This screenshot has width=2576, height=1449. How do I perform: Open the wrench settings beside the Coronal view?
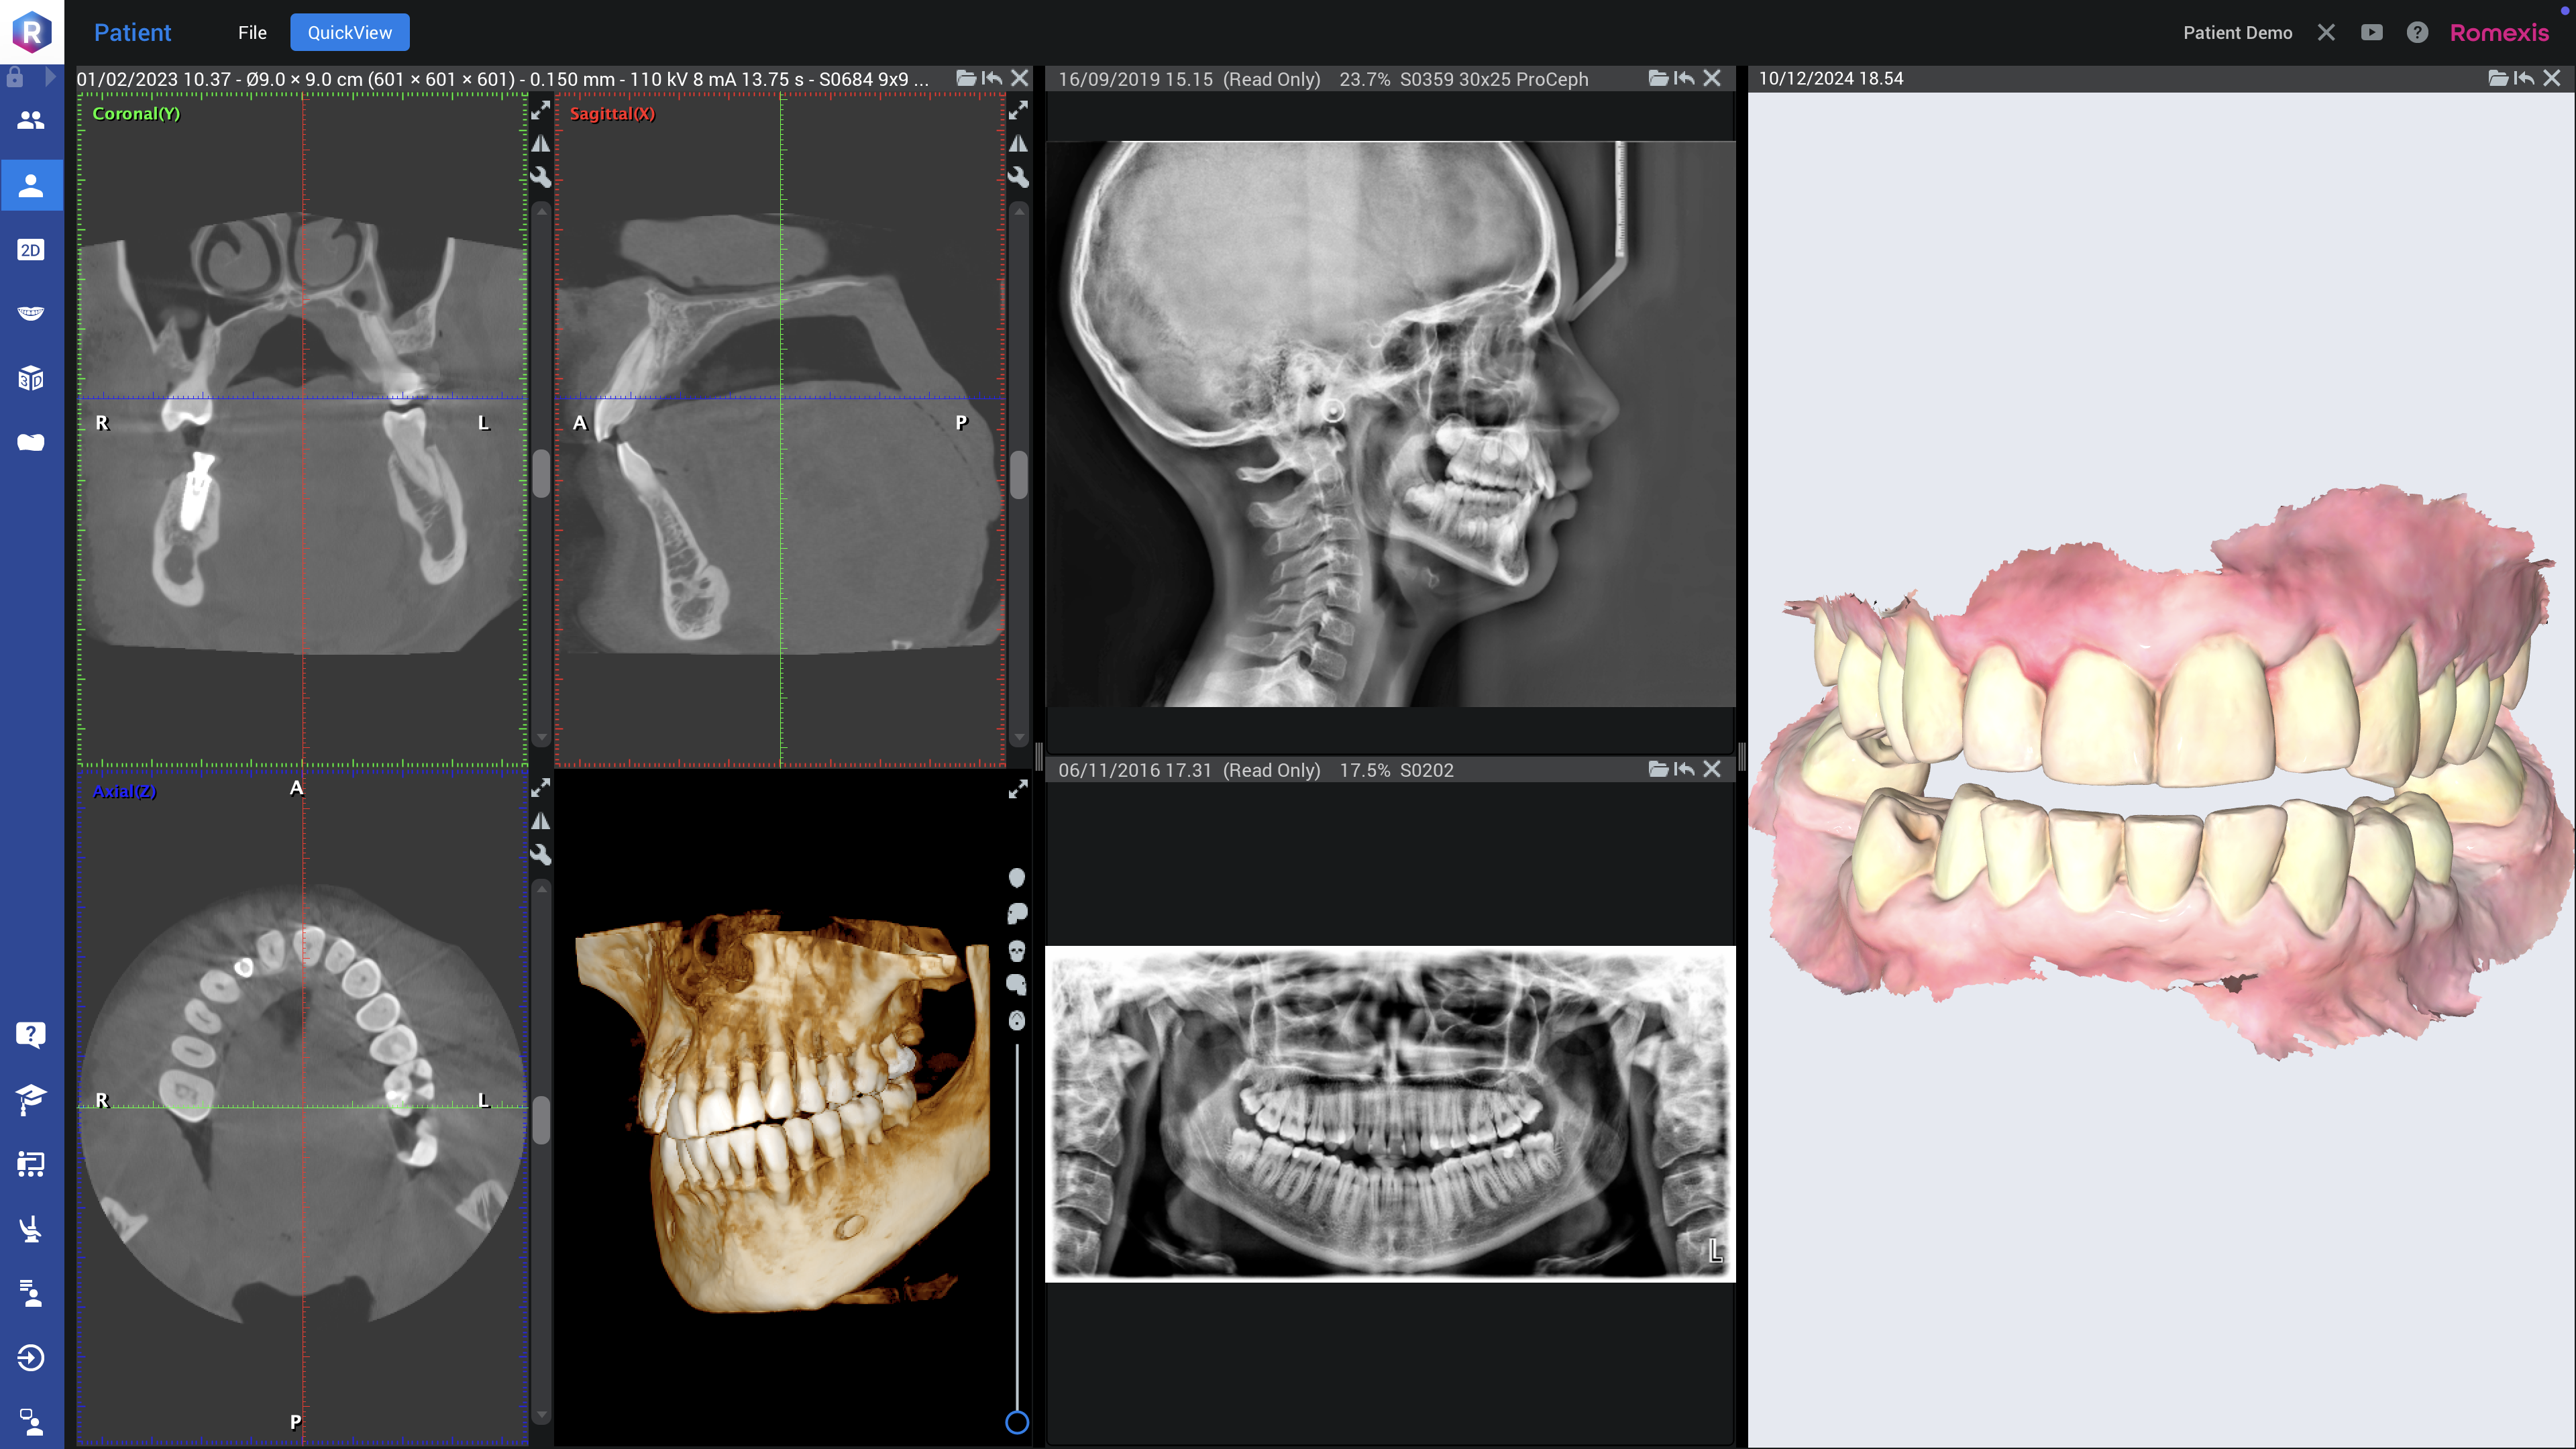(540, 178)
